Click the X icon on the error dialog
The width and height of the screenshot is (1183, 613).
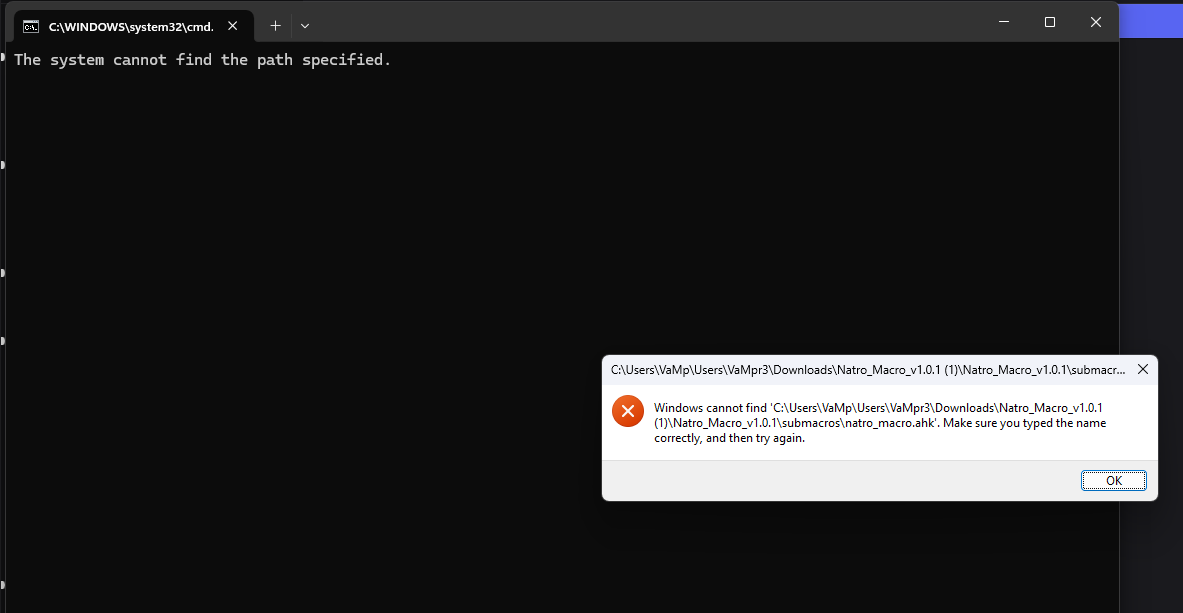[1142, 369]
